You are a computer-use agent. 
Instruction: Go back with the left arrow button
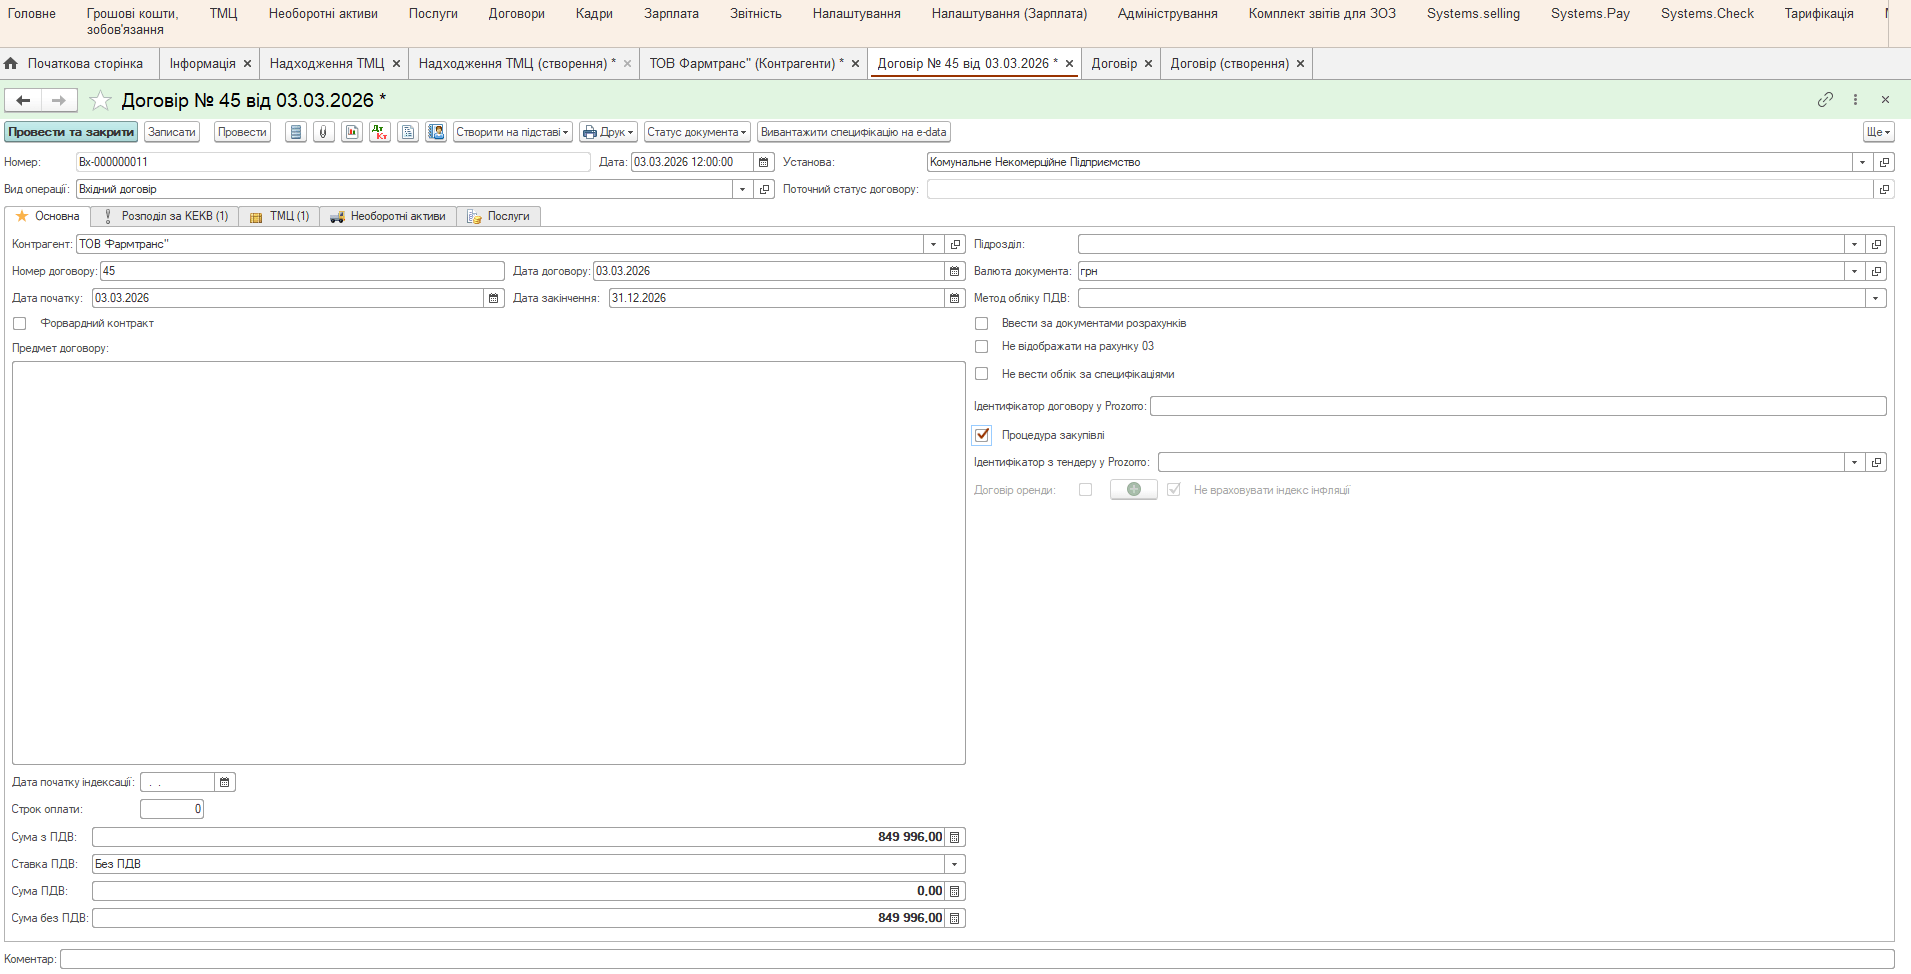(x=23, y=100)
